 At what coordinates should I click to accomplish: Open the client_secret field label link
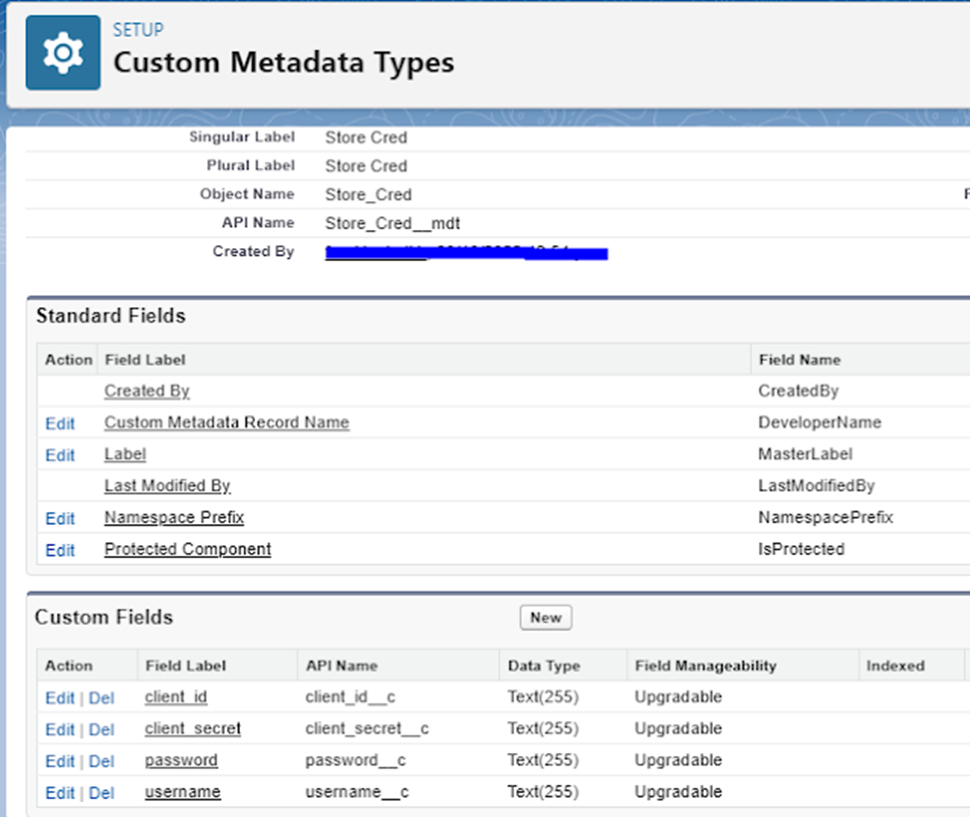193,729
